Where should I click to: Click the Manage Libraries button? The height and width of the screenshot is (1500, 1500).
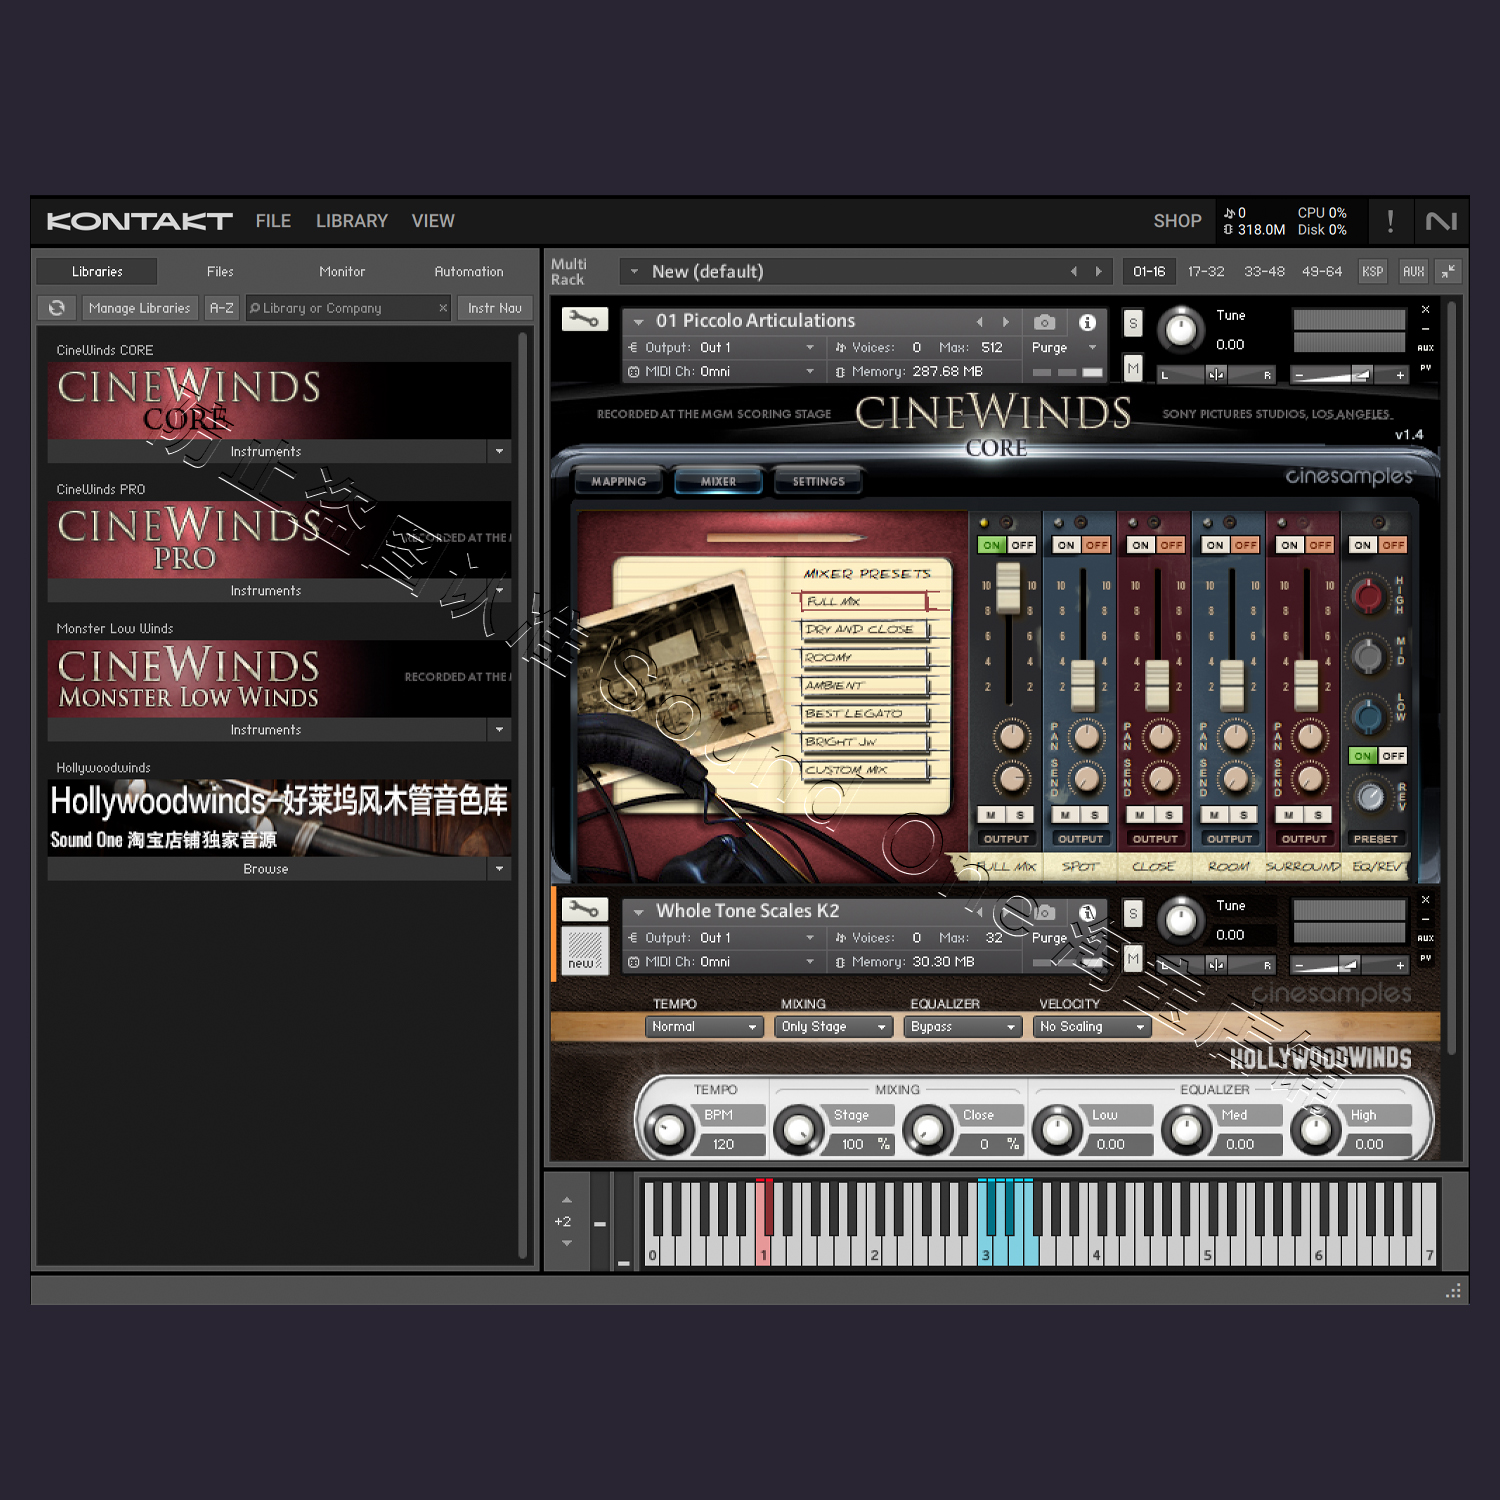click(139, 308)
